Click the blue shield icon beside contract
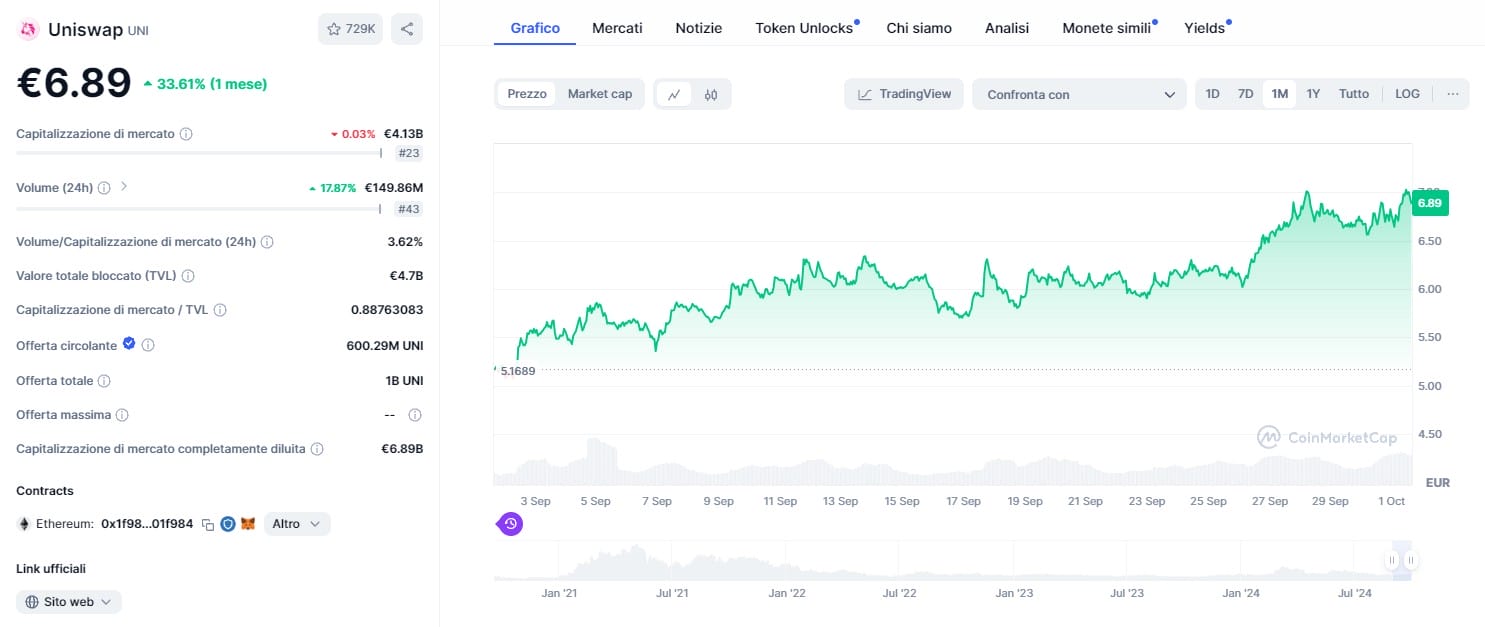 tap(228, 524)
